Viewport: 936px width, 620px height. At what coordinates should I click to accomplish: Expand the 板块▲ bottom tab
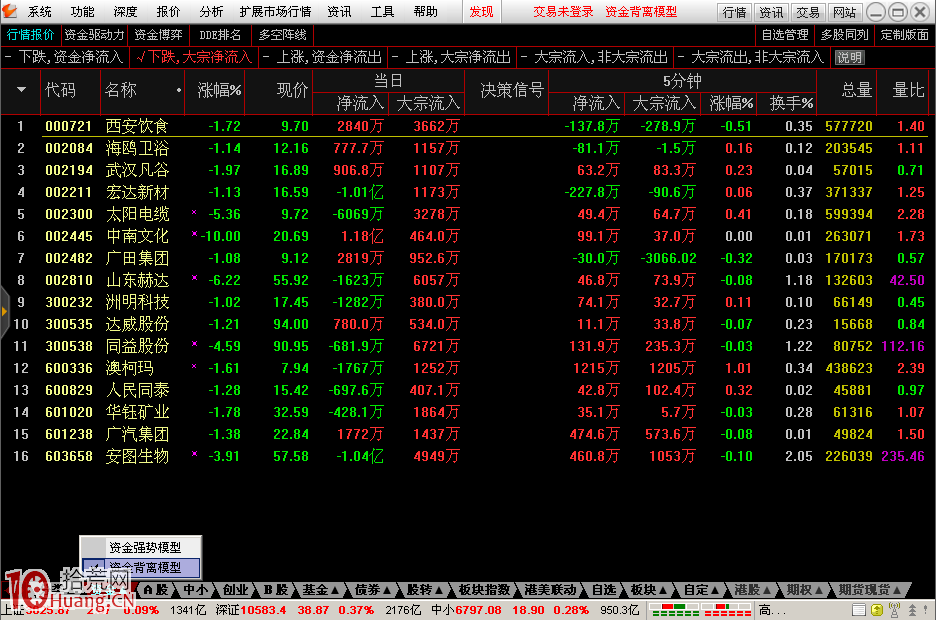click(649, 590)
